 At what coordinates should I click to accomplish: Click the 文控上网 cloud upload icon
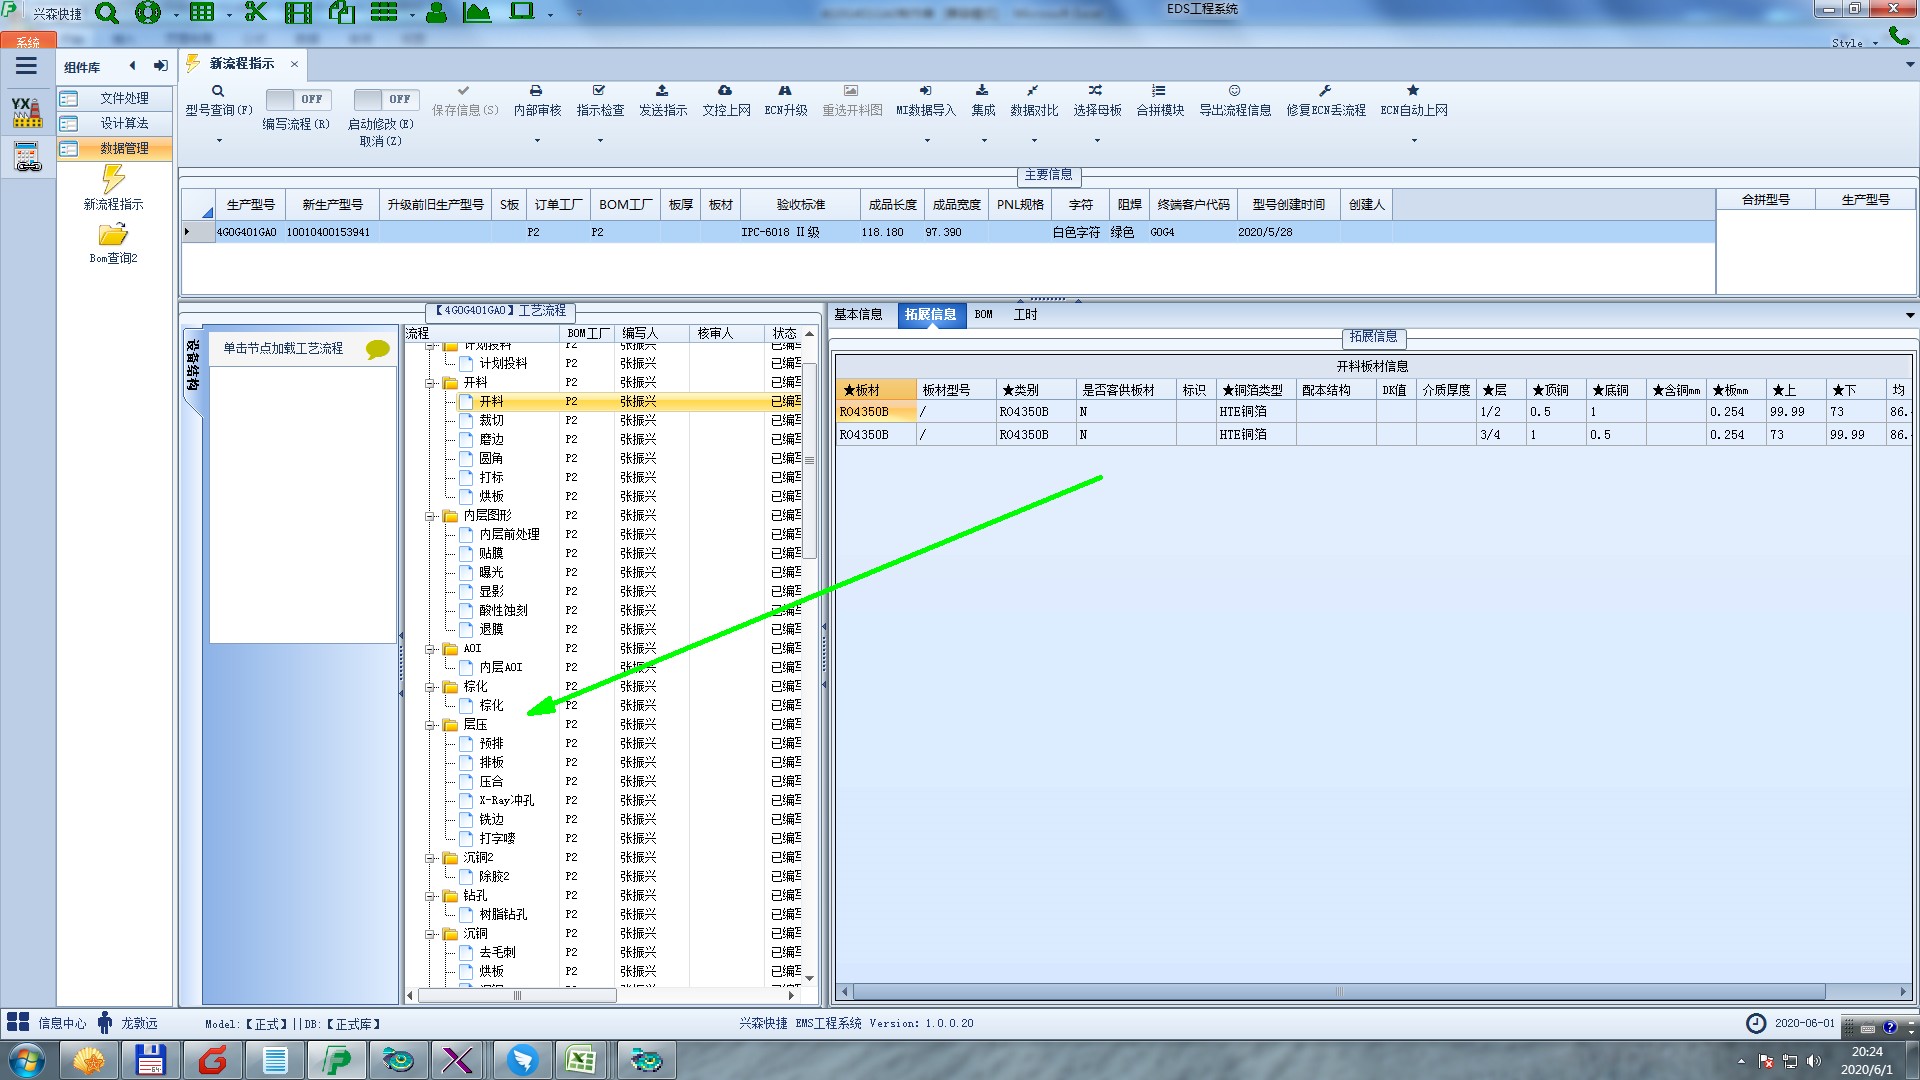[x=725, y=91]
